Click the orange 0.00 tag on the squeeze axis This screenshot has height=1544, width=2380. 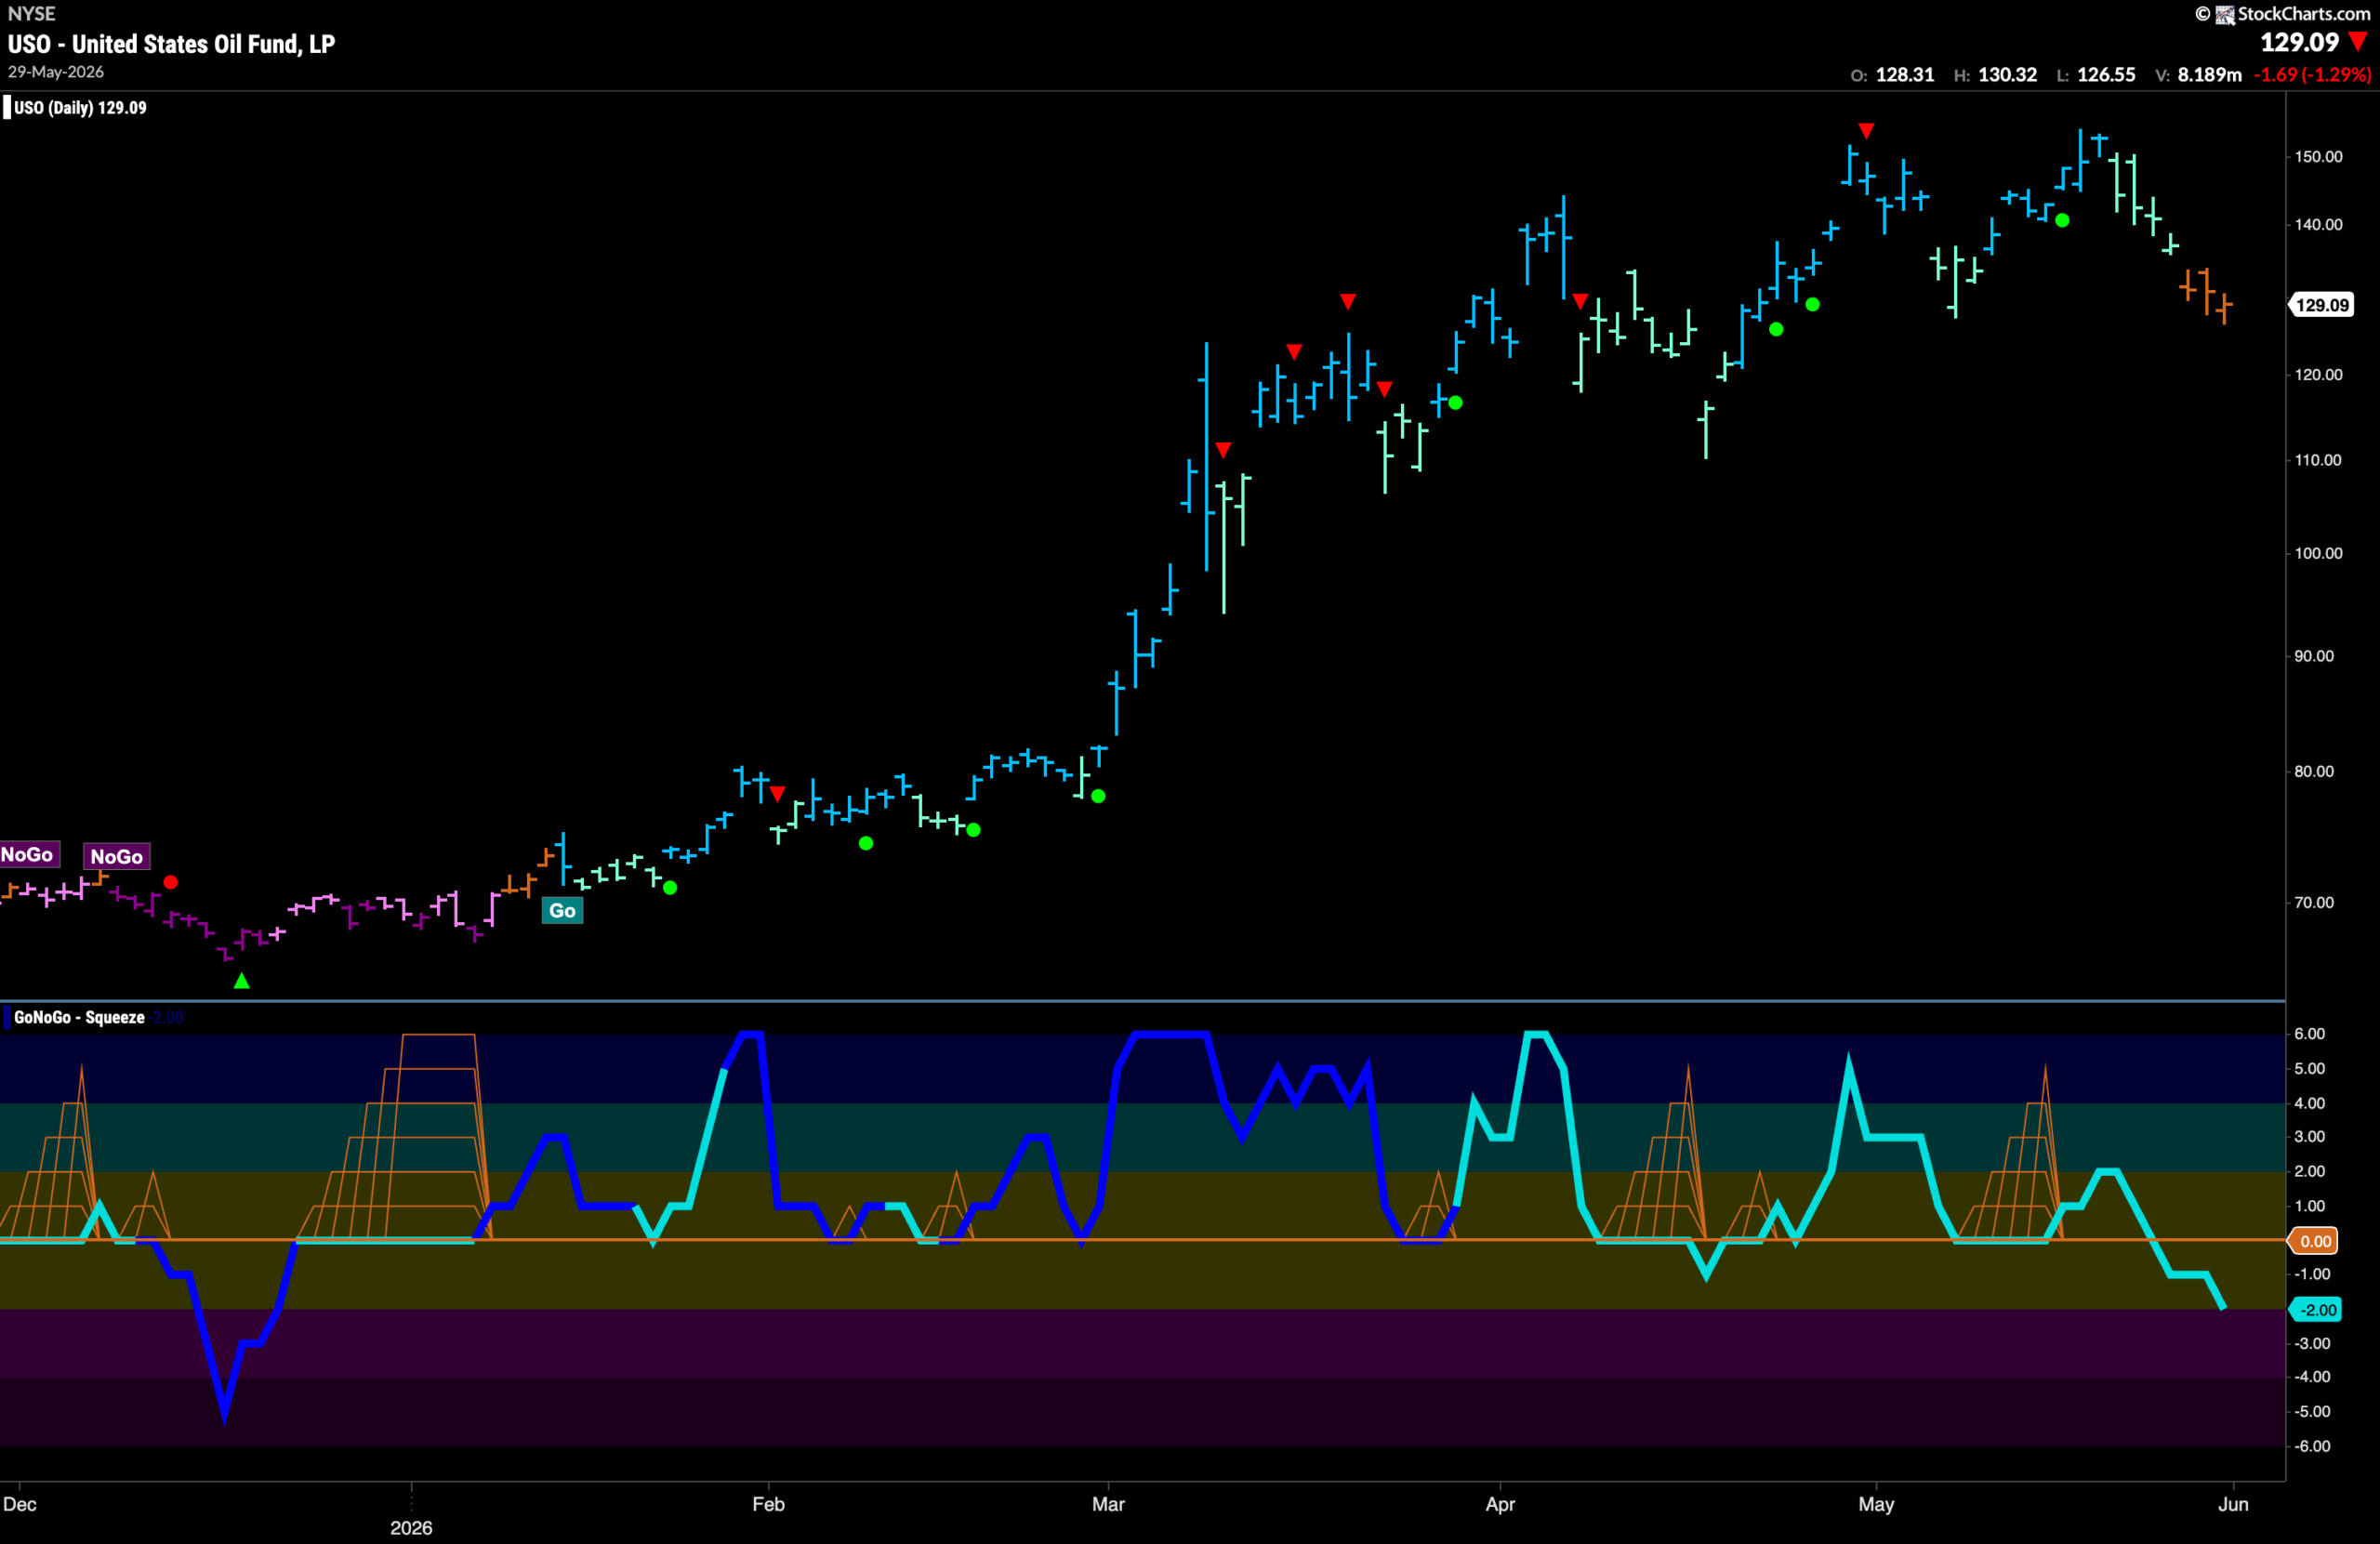[x=2314, y=1241]
